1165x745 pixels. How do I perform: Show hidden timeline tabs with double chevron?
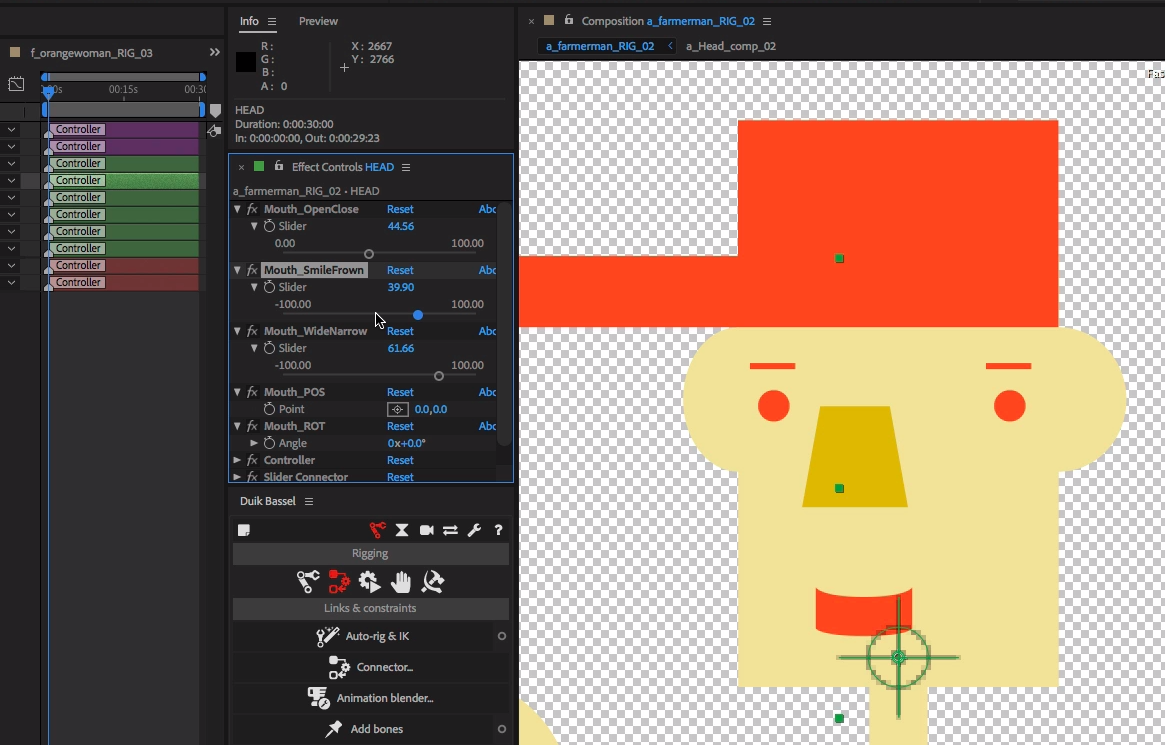coord(215,52)
